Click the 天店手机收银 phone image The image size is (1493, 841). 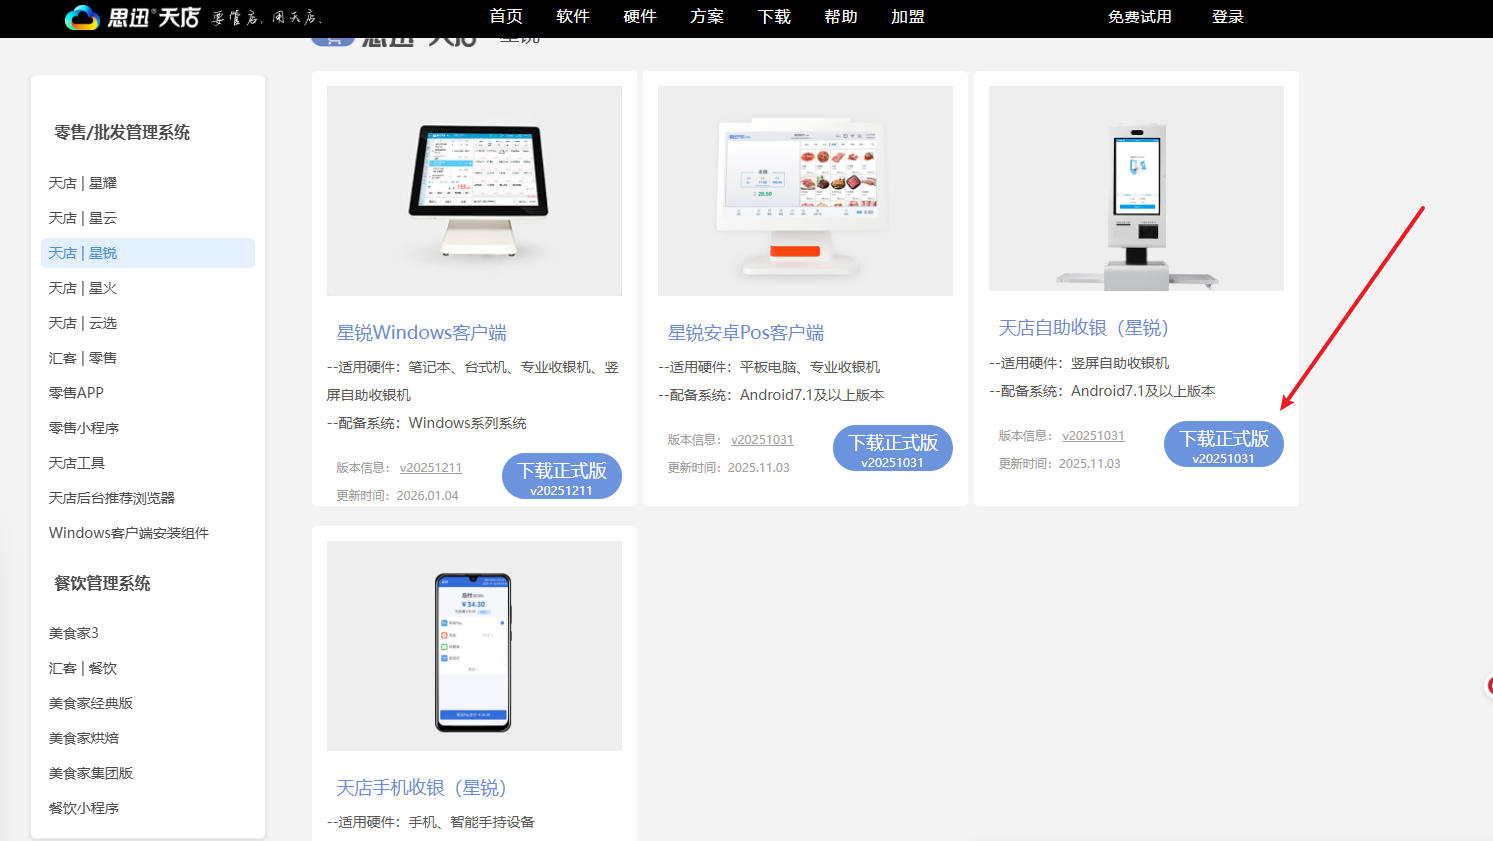474,646
